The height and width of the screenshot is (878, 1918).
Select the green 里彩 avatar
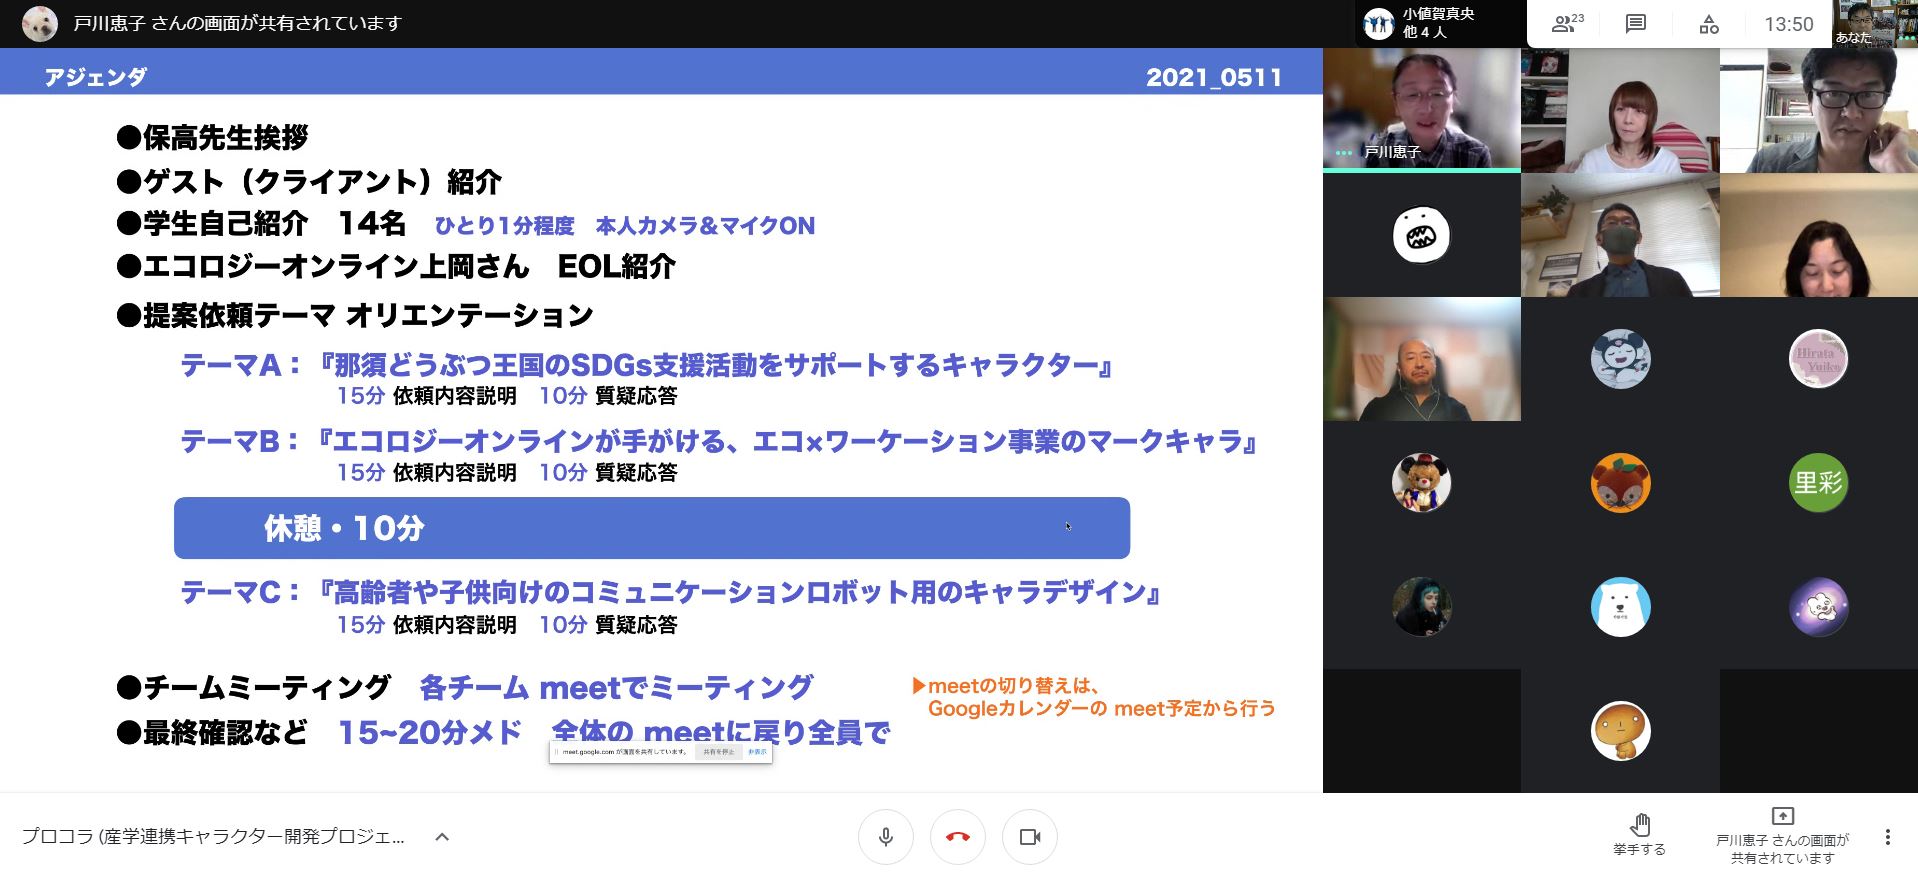[x=1818, y=483]
